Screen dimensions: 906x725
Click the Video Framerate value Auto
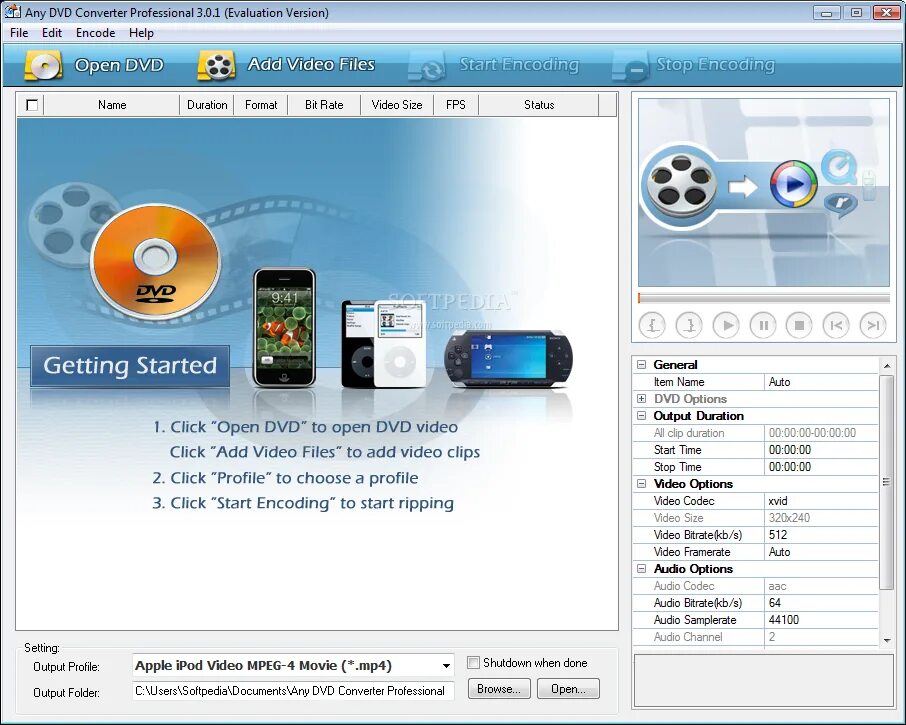[821, 552]
